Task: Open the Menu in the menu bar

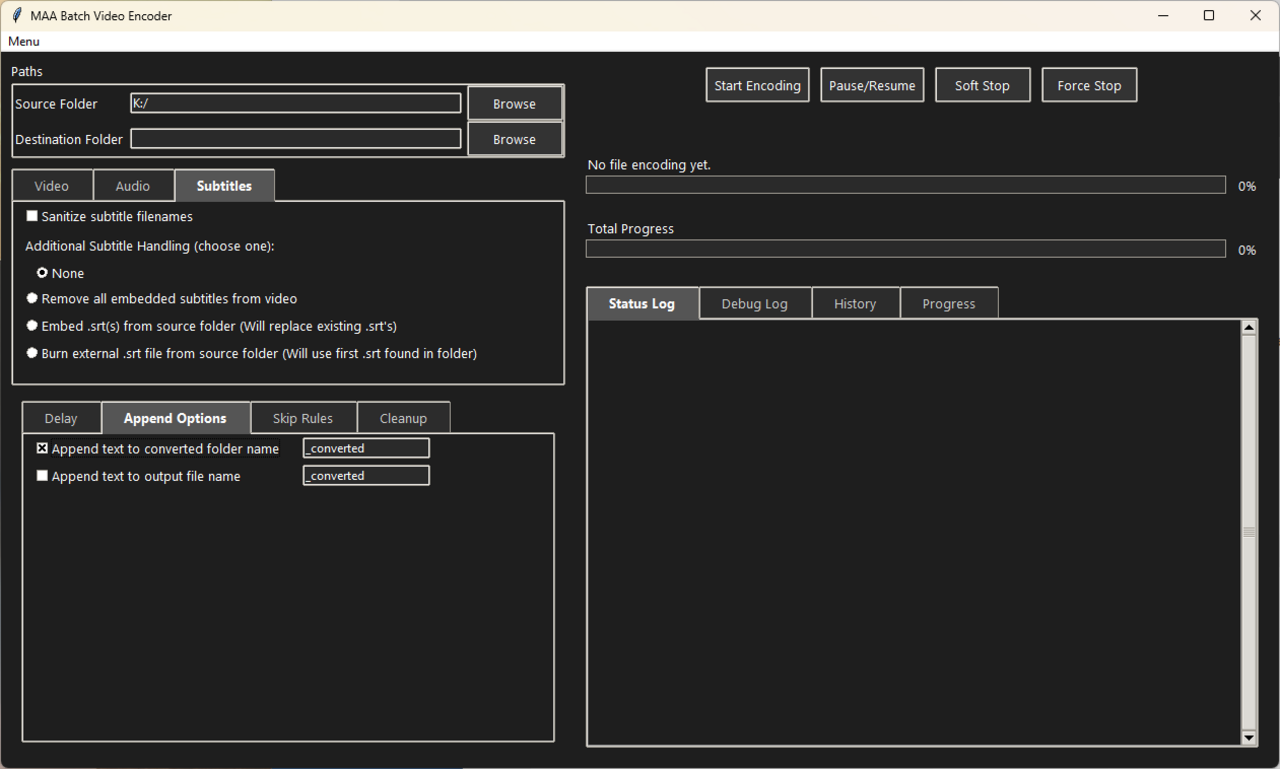Action: 24,41
